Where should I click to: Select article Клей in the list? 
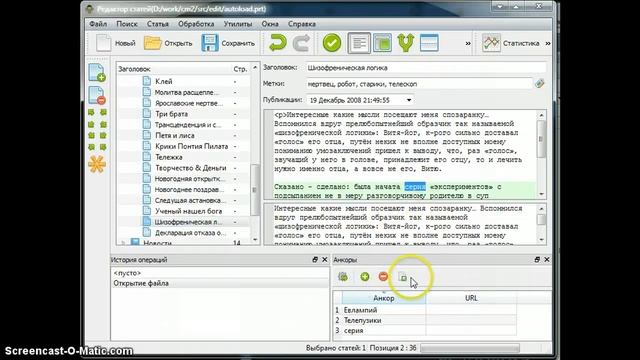point(164,81)
